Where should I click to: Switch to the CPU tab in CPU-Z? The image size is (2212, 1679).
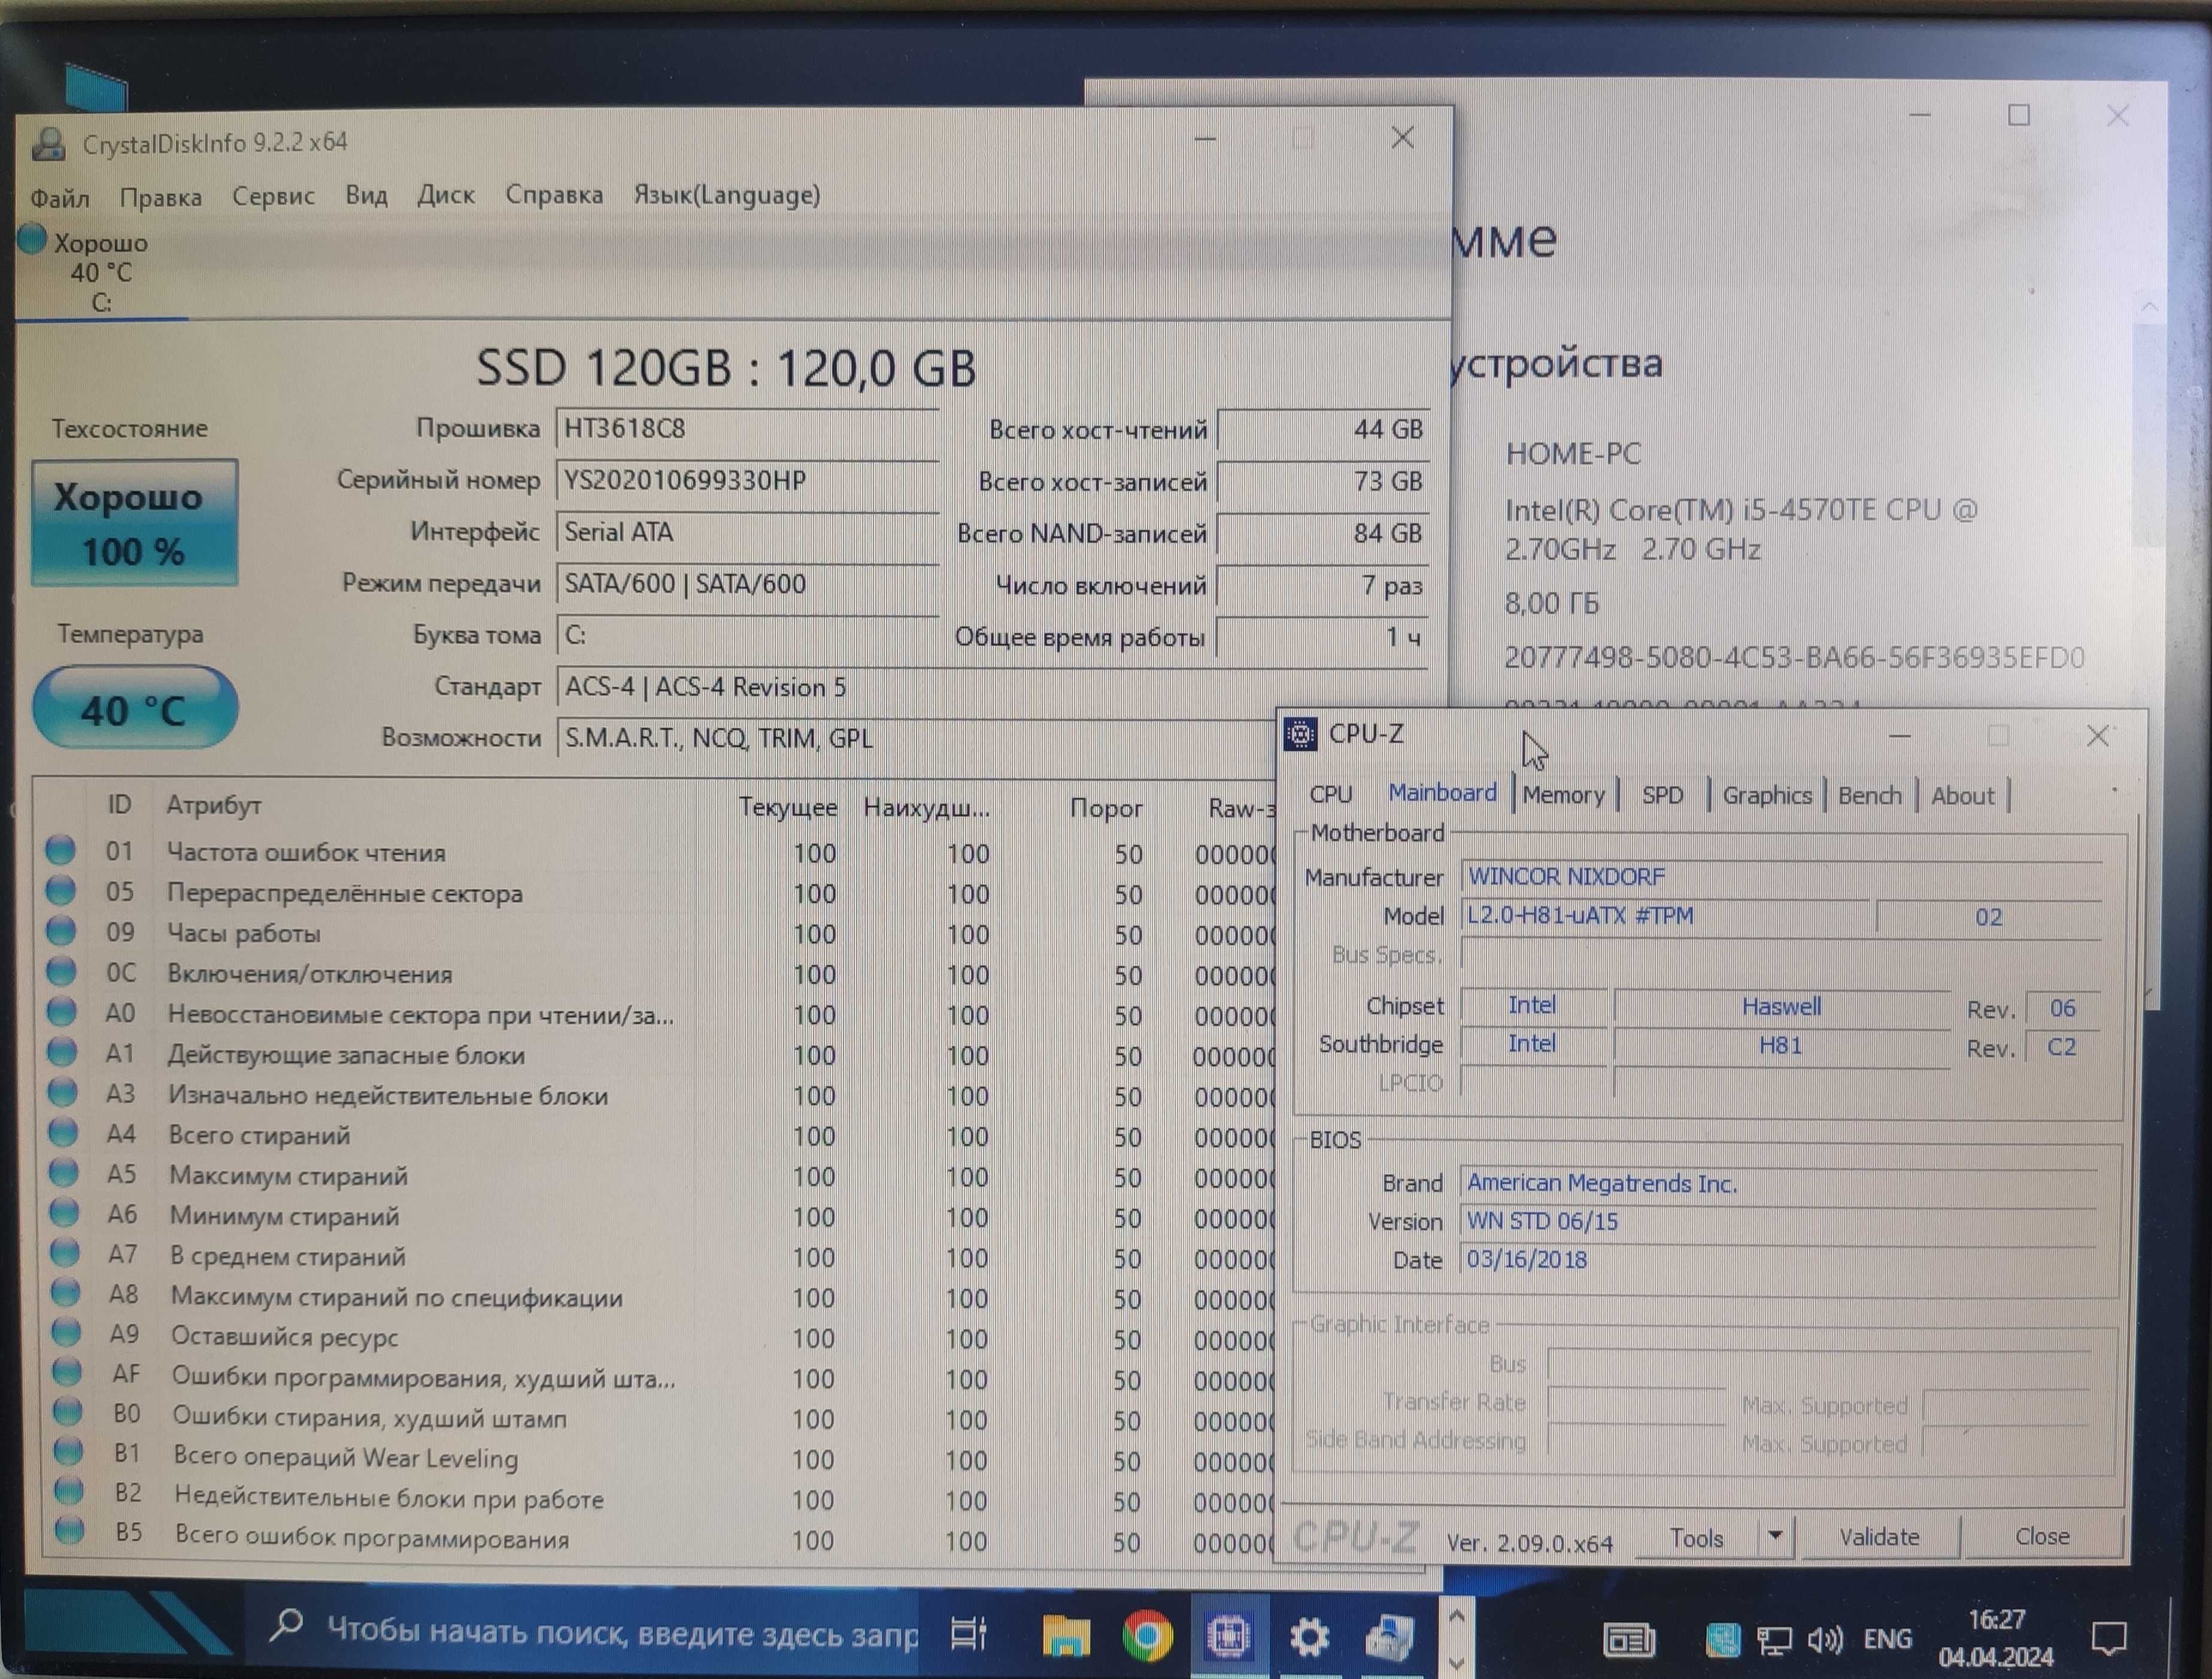pos(1331,794)
